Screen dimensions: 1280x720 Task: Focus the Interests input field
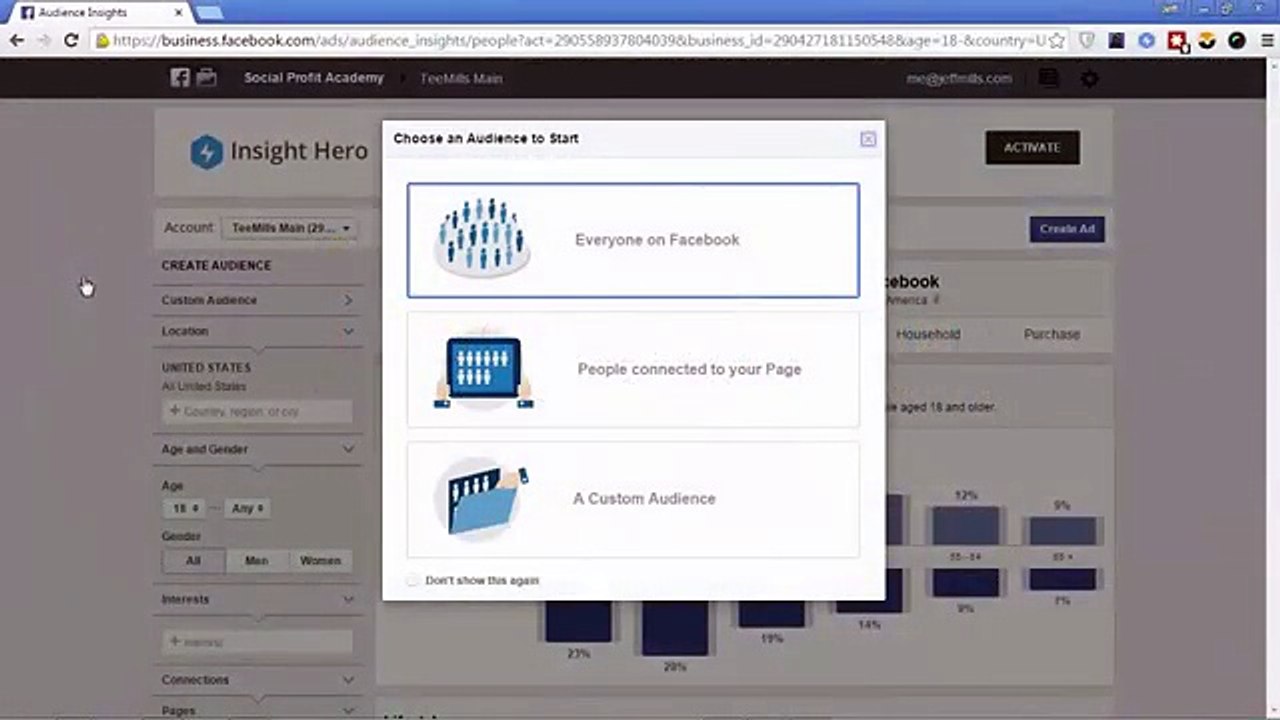(x=257, y=642)
